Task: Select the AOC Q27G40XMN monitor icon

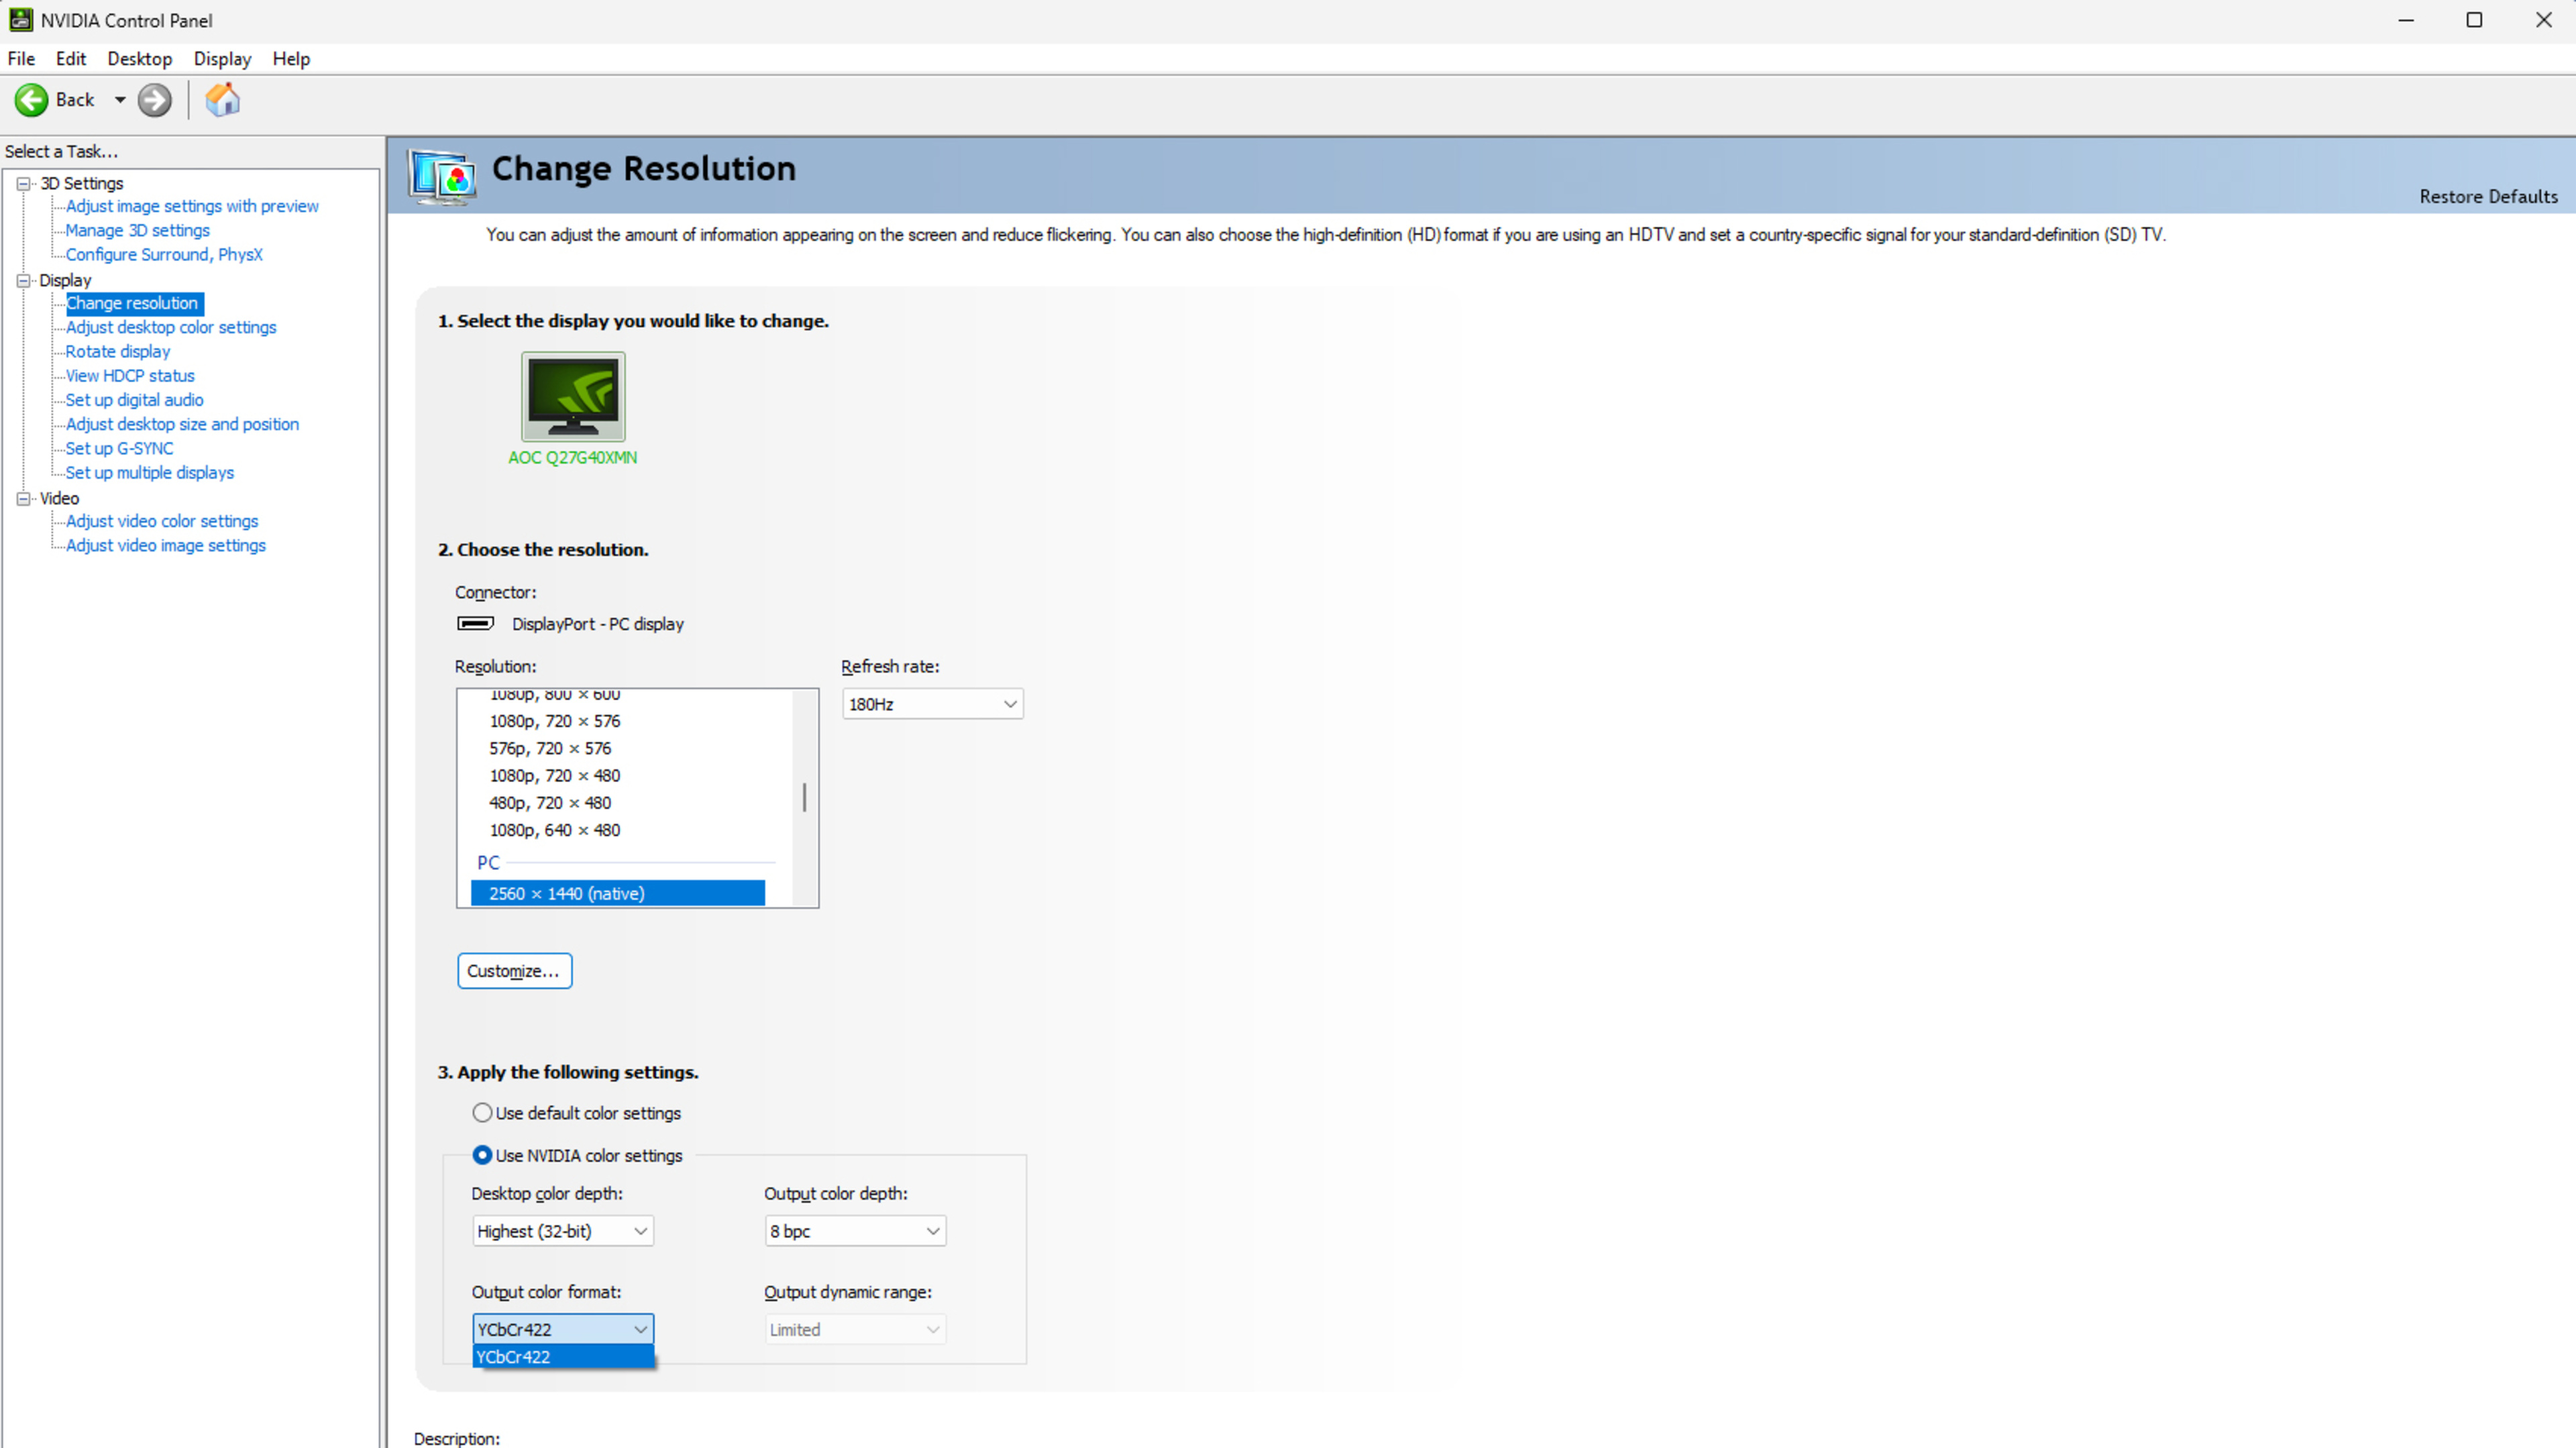Action: (573, 397)
